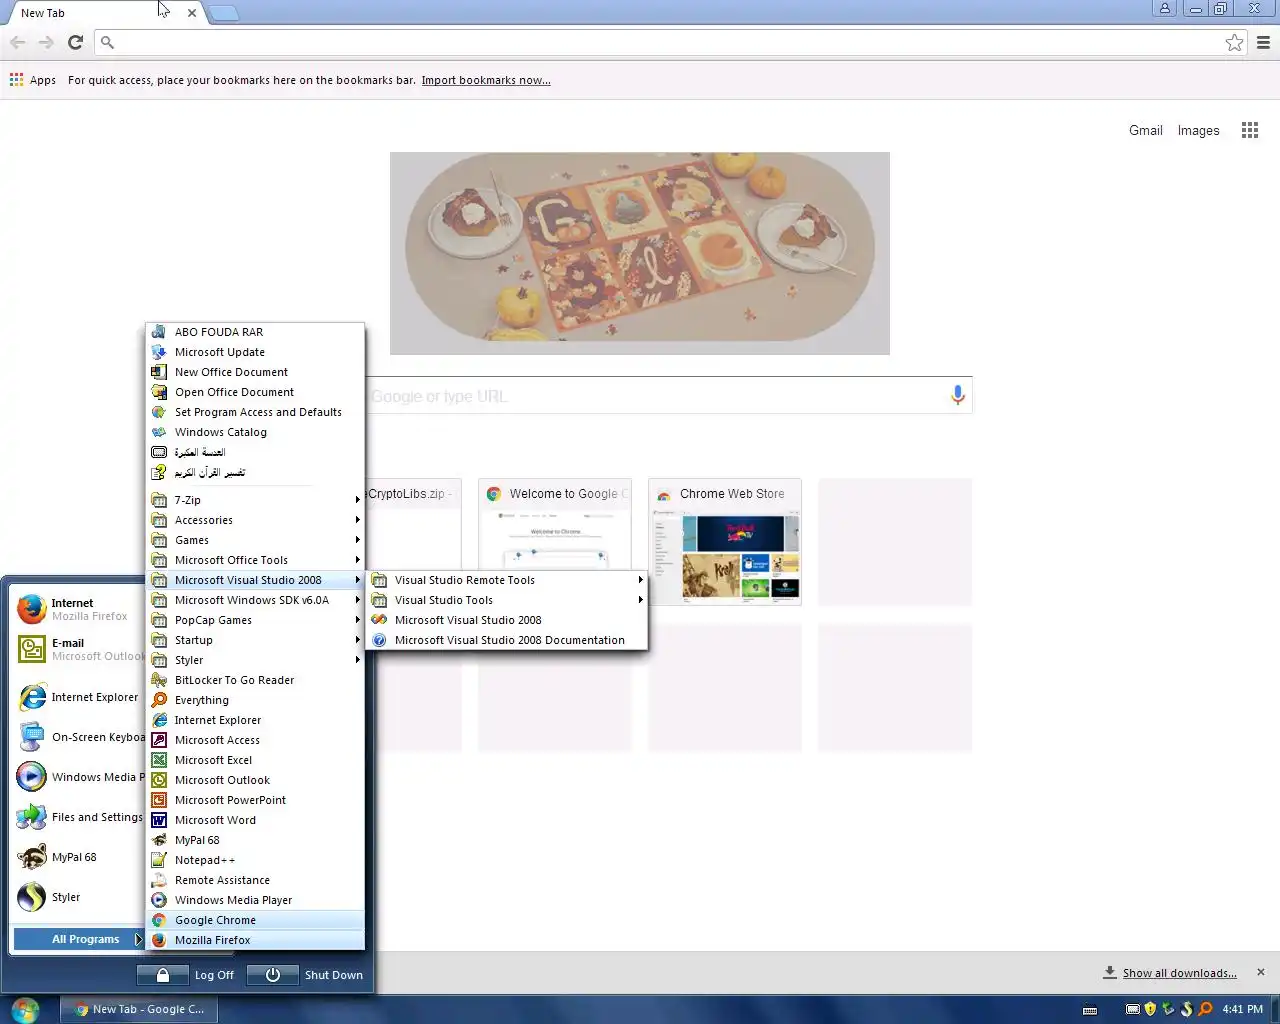1280x1024 pixels.
Task: Click the Microsoft PowerPoint icon in programs list
Action: click(159, 800)
